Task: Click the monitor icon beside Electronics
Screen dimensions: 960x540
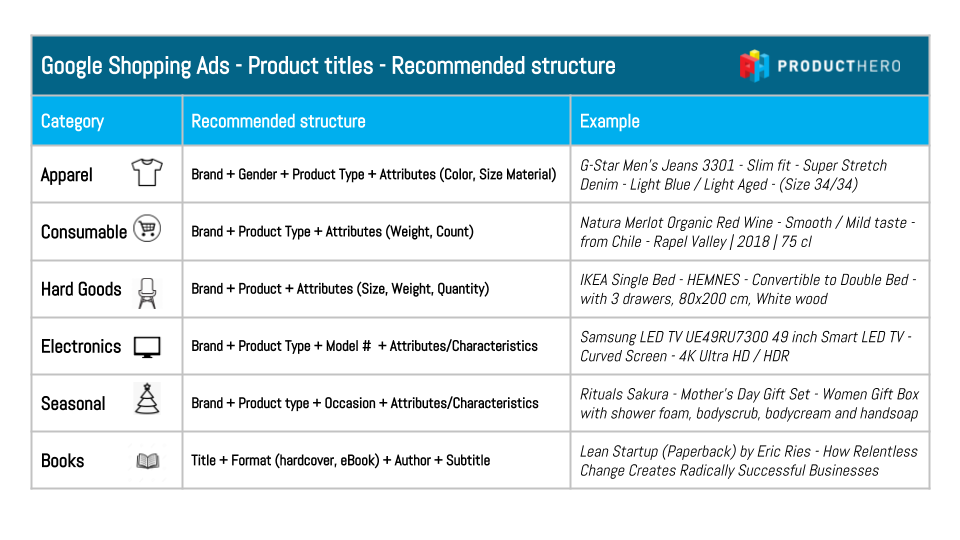Action: (147, 347)
